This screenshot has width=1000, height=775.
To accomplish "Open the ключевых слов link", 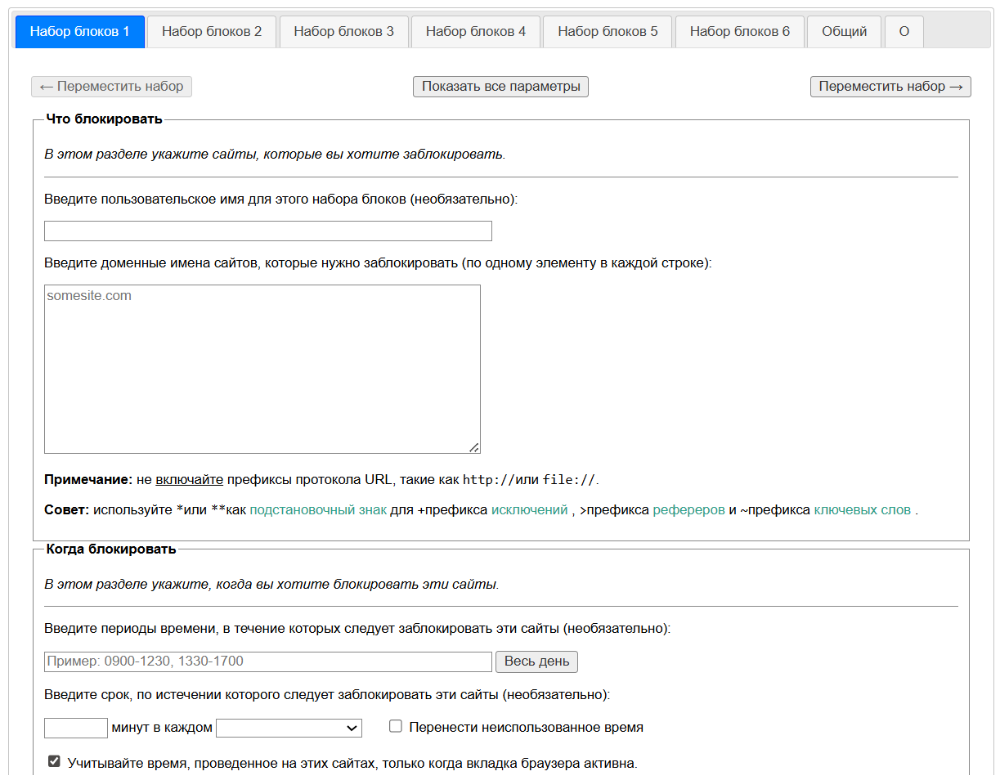I will 862,510.
